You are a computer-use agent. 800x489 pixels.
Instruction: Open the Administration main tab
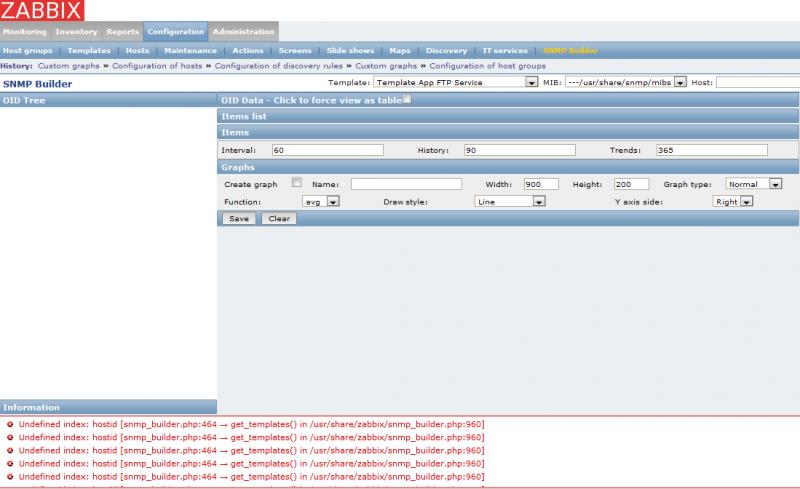[x=243, y=32]
